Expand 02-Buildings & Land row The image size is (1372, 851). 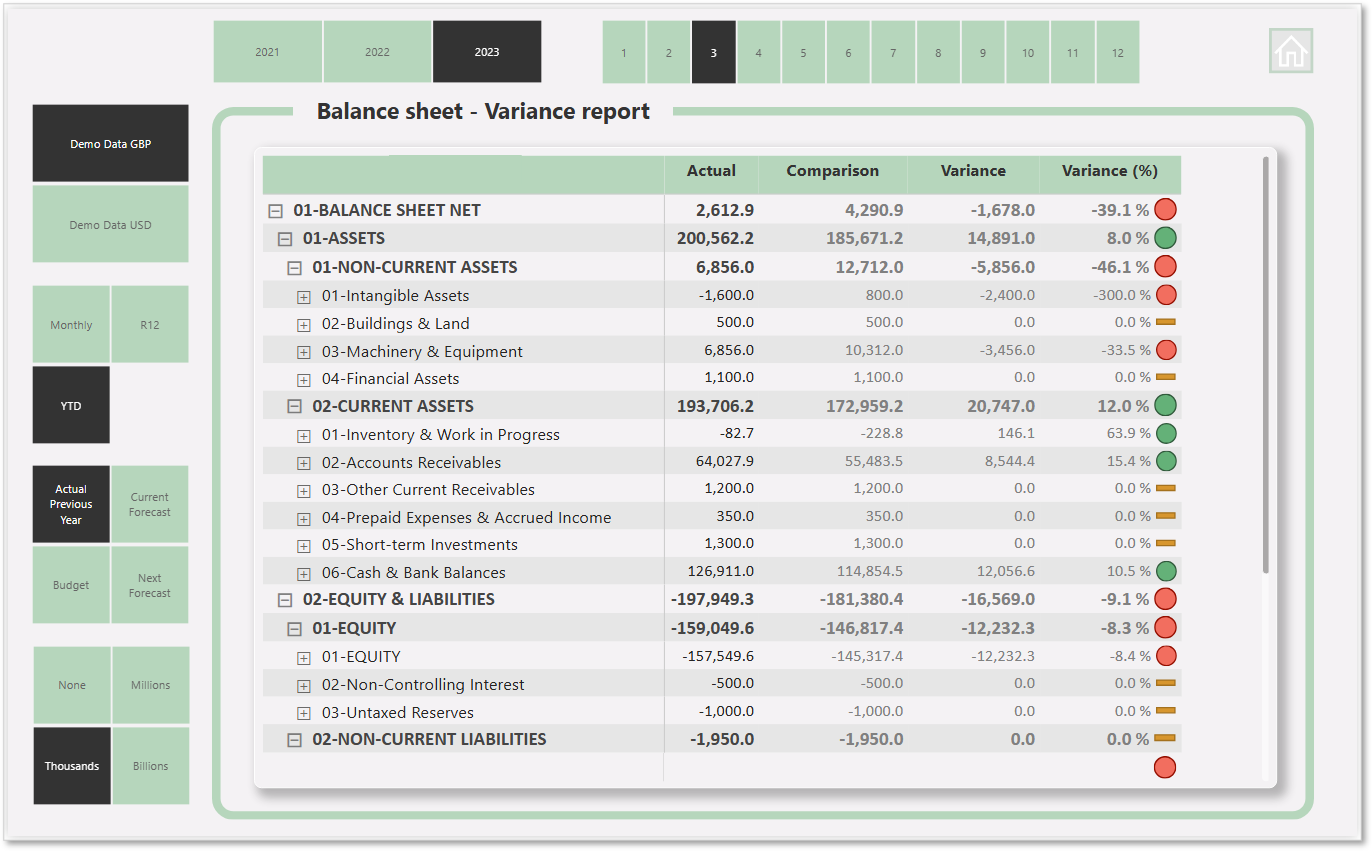[304, 325]
